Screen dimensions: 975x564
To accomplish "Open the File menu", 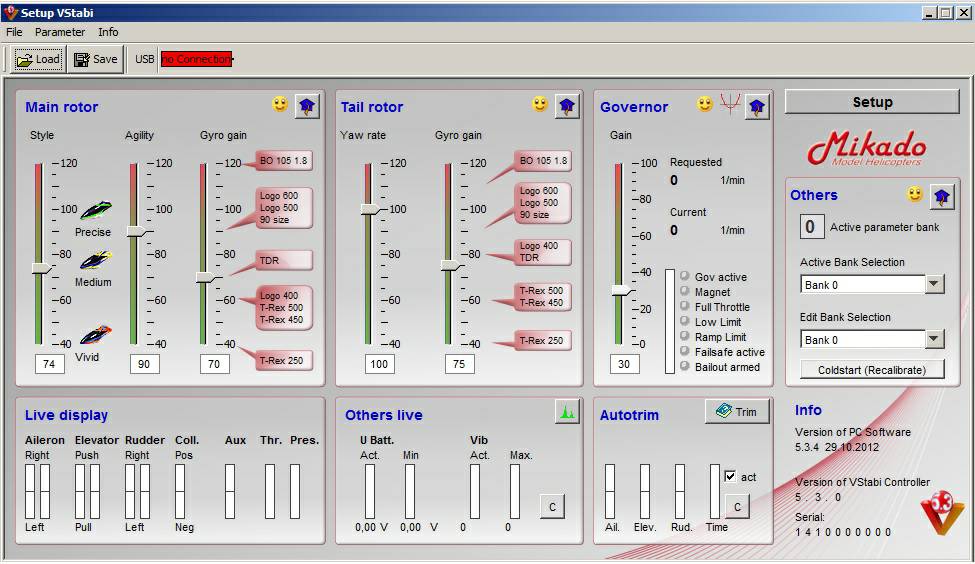I will pos(14,32).
